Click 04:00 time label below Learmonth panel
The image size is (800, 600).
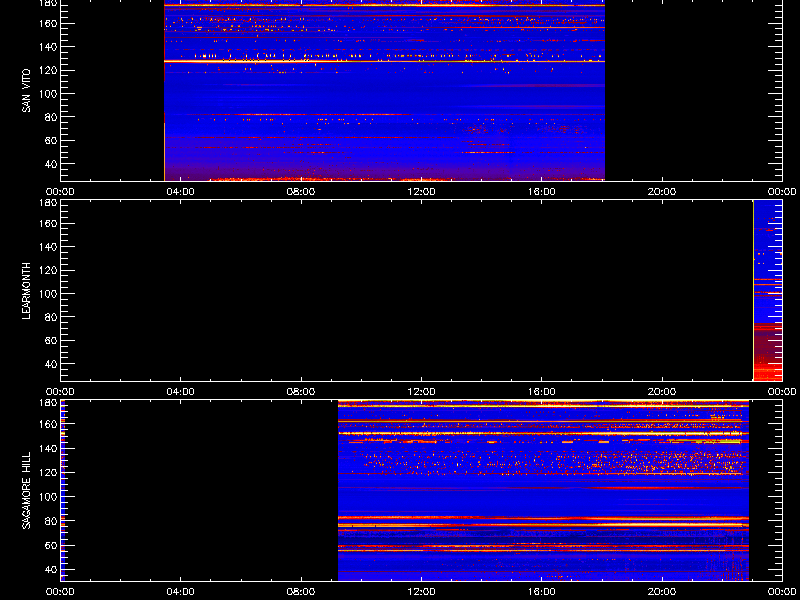pos(181,392)
